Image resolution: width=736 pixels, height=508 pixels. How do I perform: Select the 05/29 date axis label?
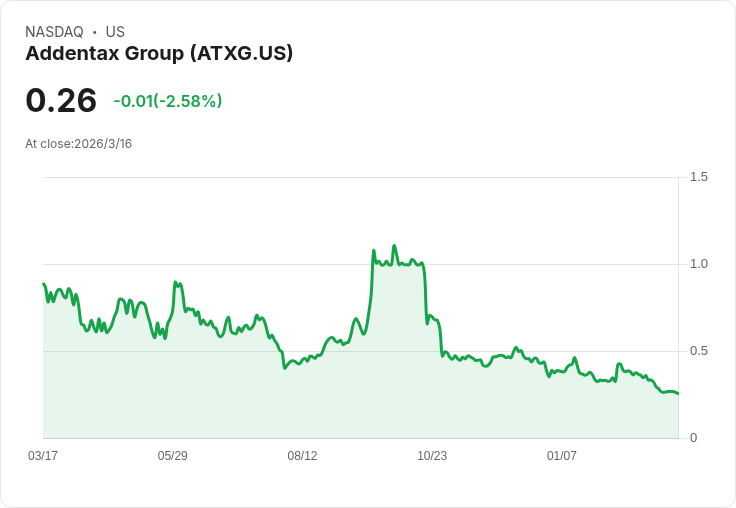(x=173, y=456)
